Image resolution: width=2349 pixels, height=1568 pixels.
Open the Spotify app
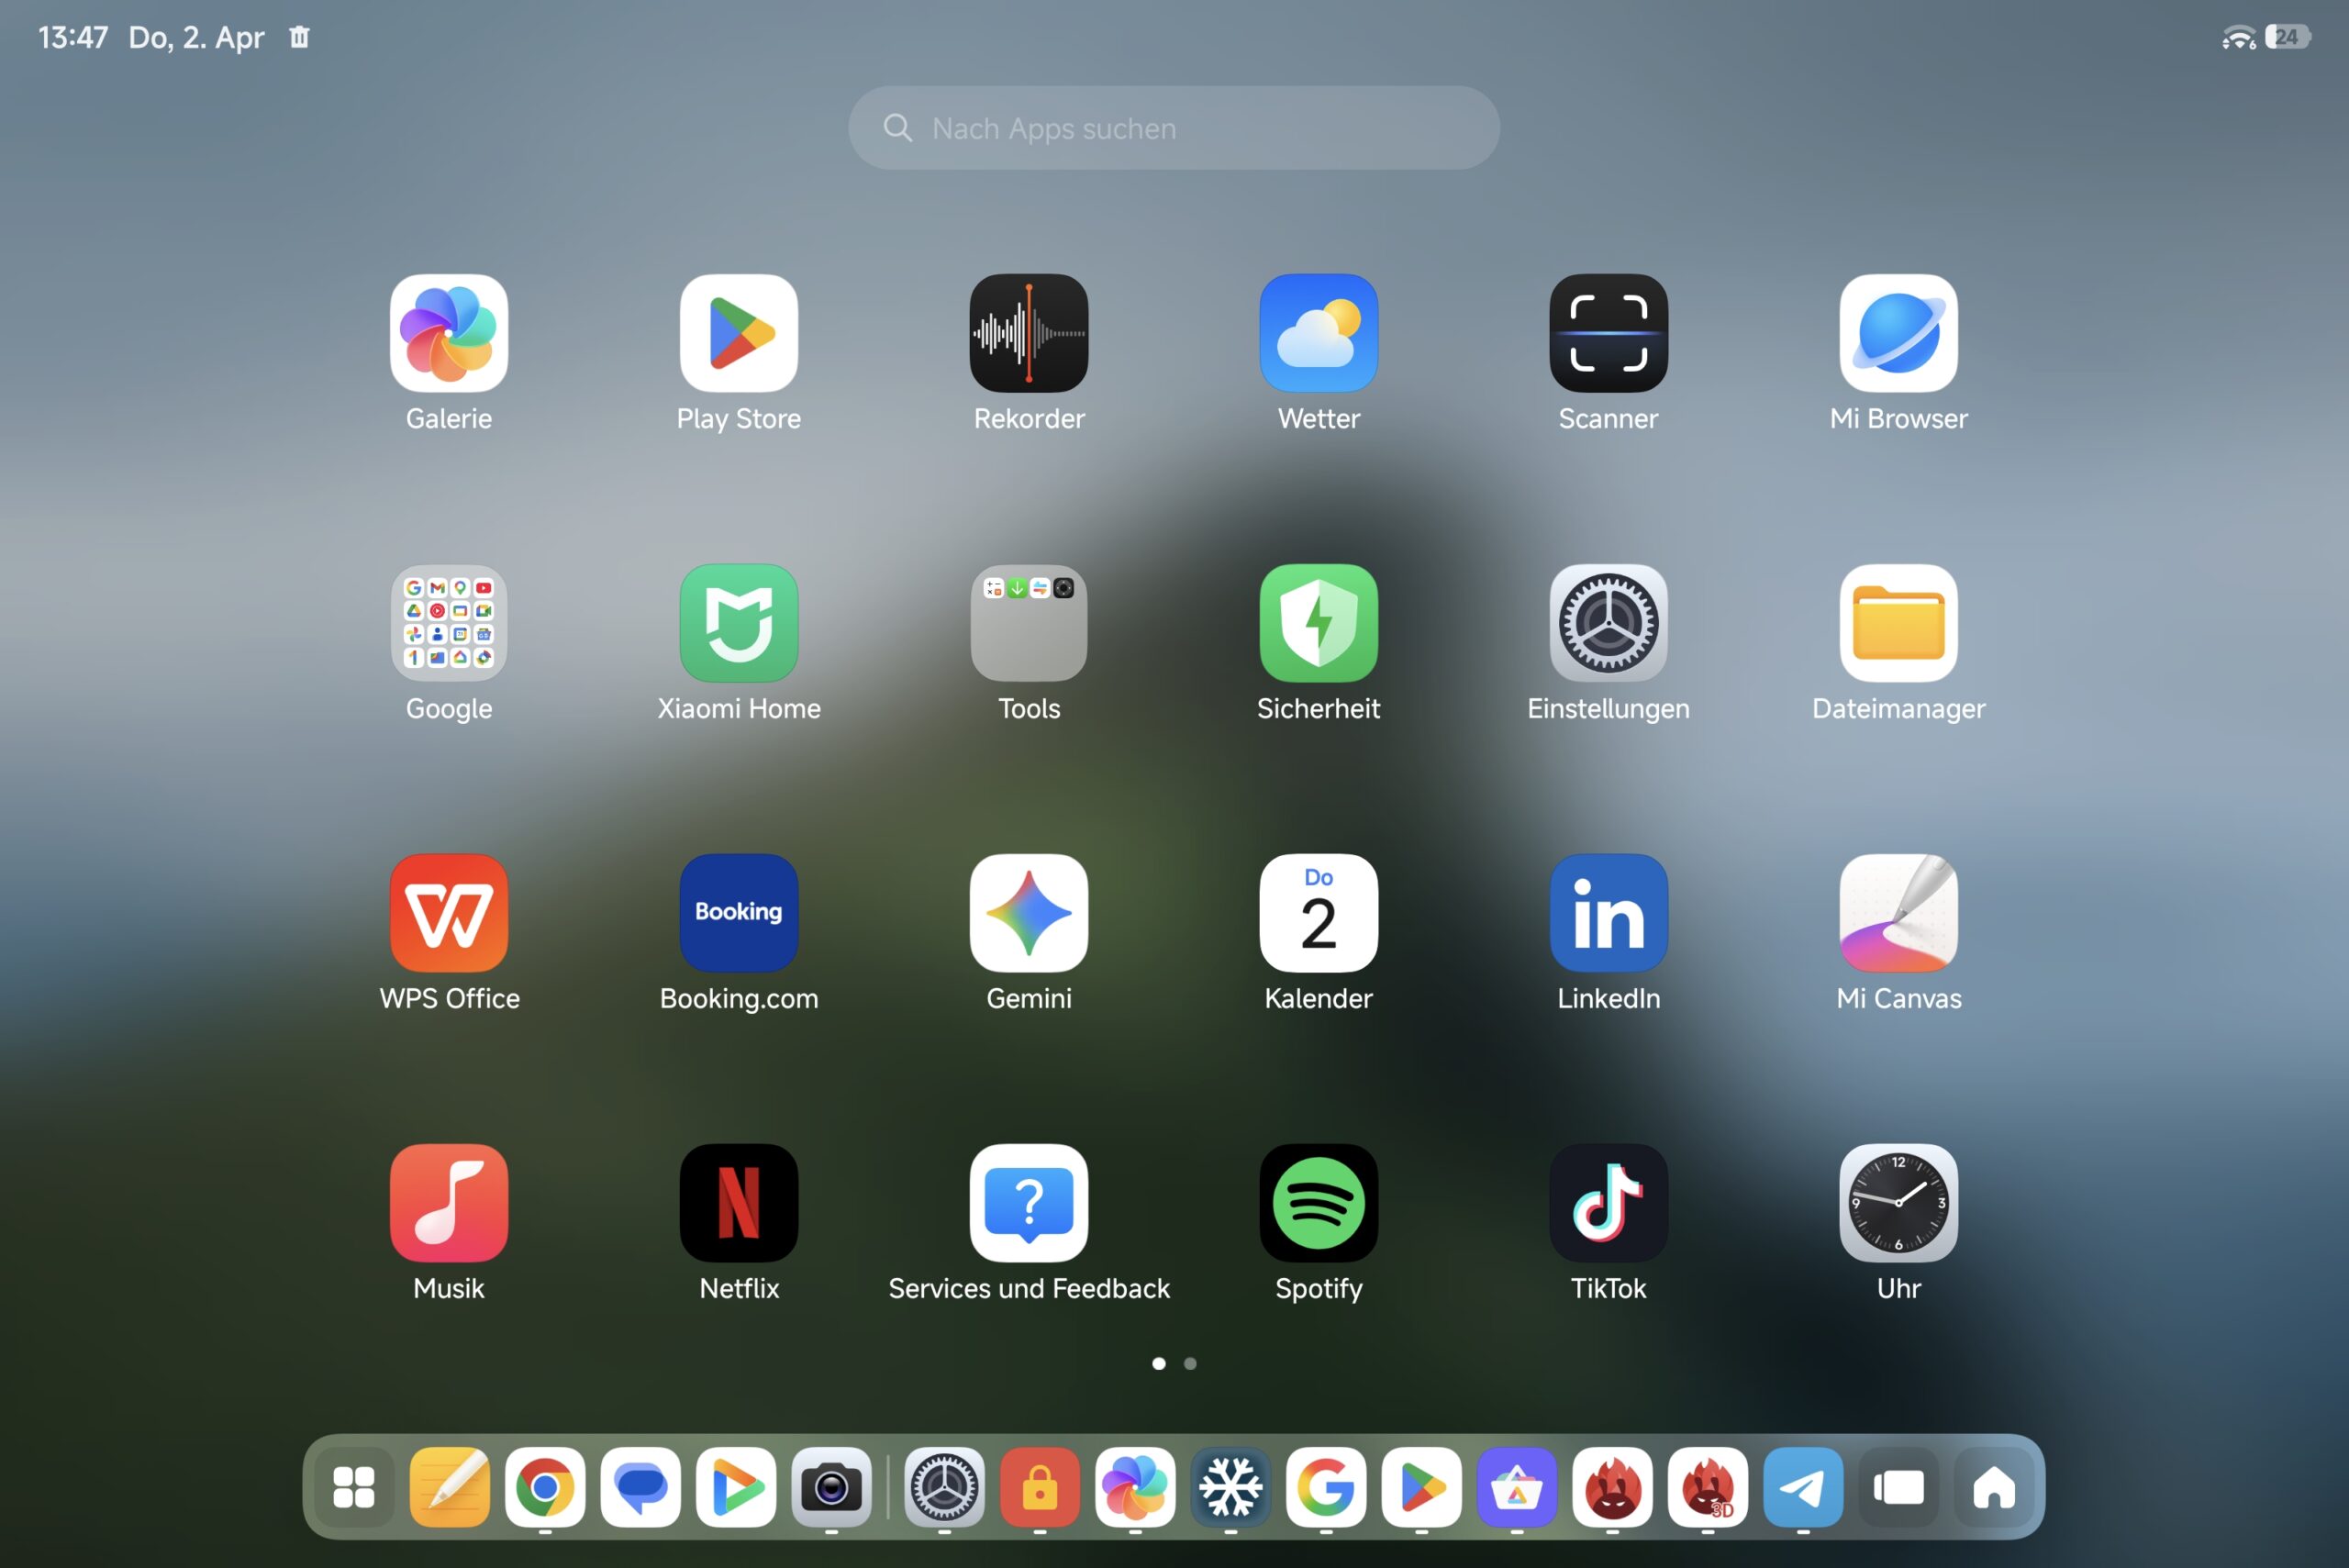tap(1318, 1202)
